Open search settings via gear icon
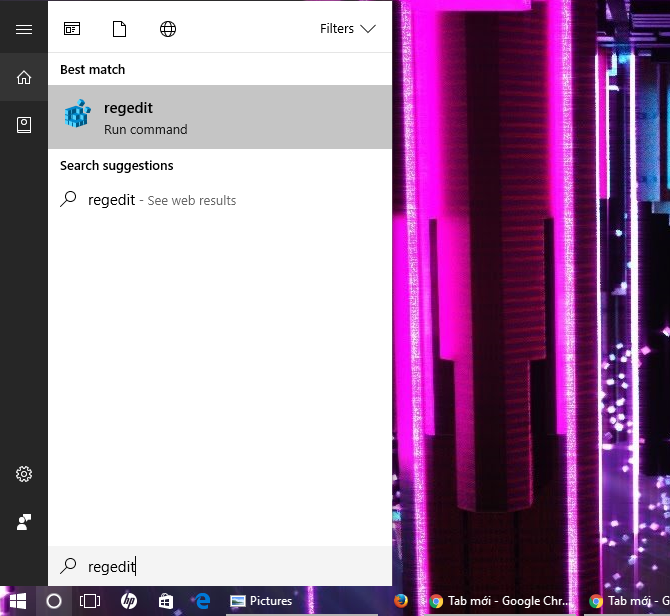670x616 pixels. click(x=24, y=474)
